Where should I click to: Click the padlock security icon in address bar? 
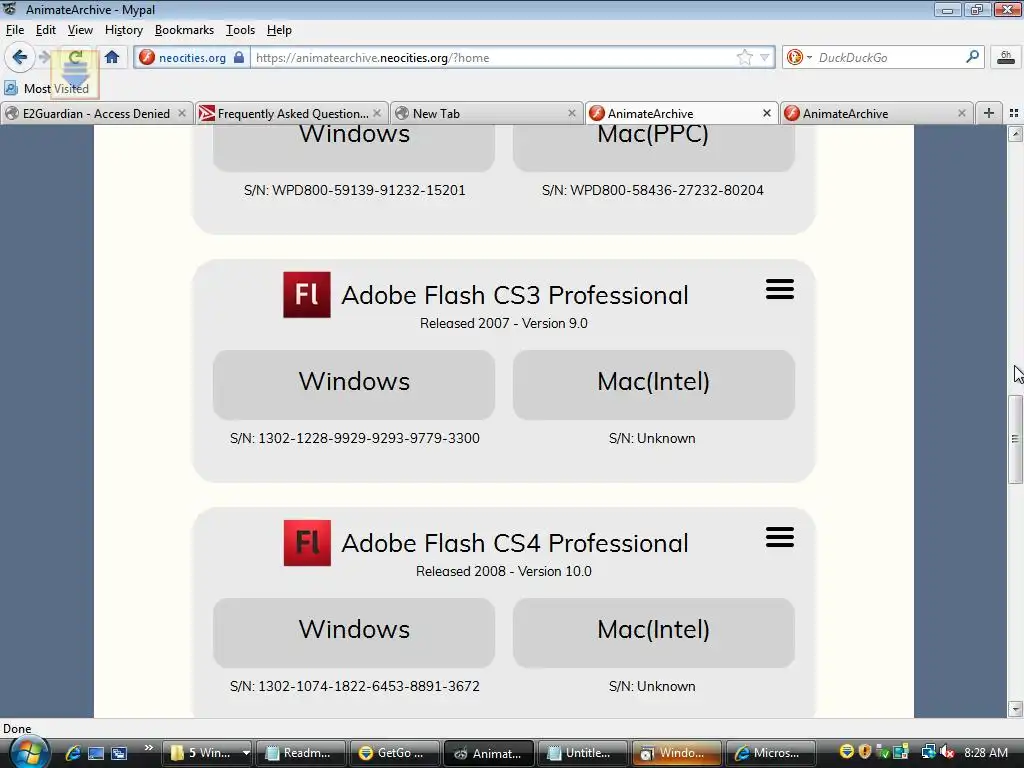click(239, 57)
